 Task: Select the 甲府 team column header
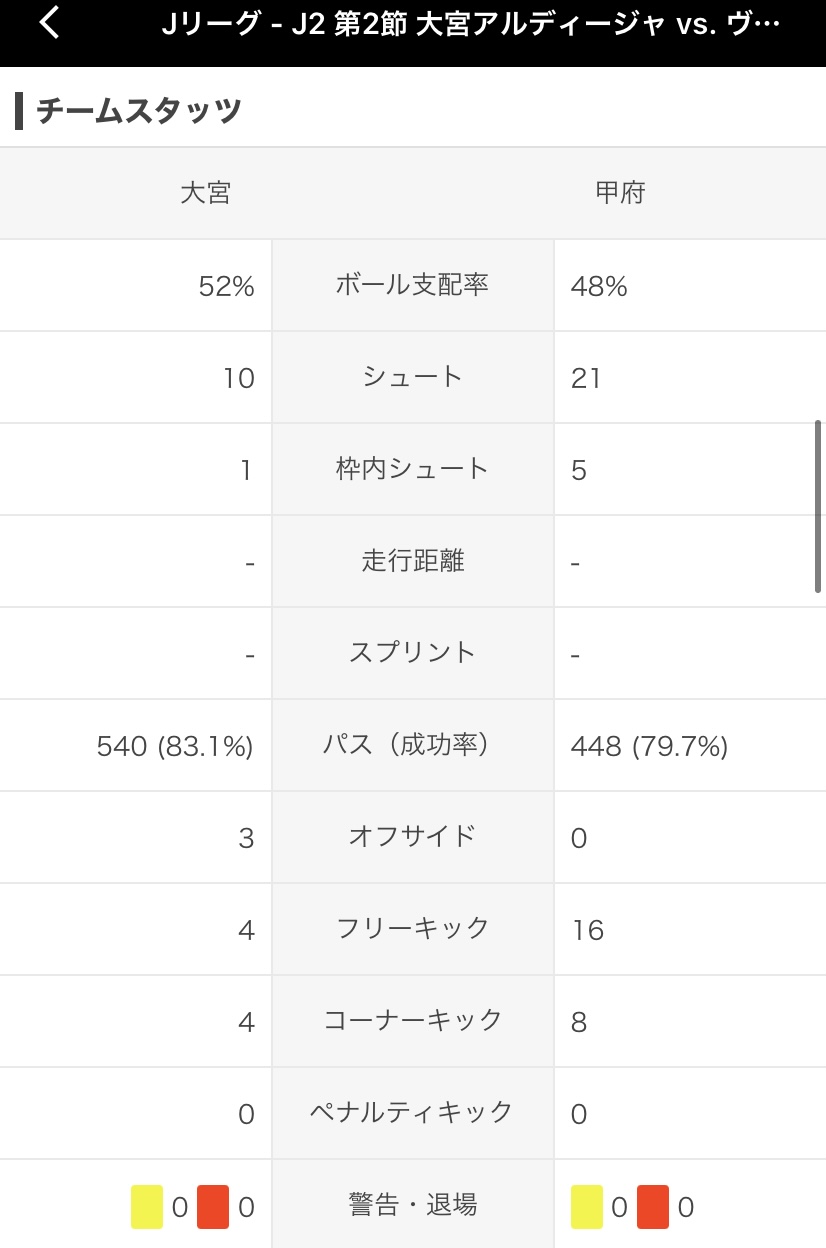point(620,192)
